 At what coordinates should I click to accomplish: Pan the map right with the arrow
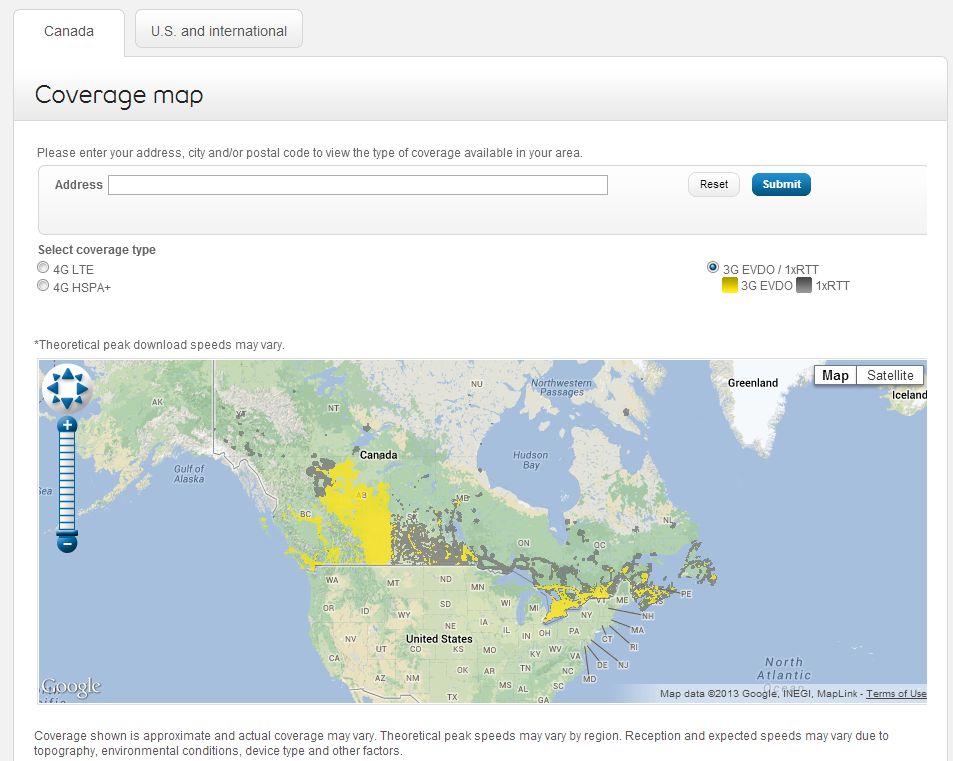click(x=83, y=388)
